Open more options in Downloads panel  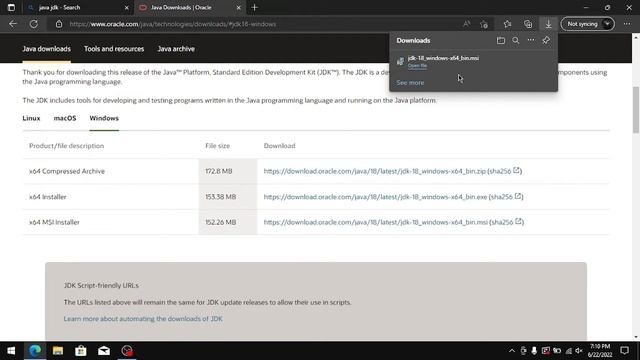(x=531, y=40)
